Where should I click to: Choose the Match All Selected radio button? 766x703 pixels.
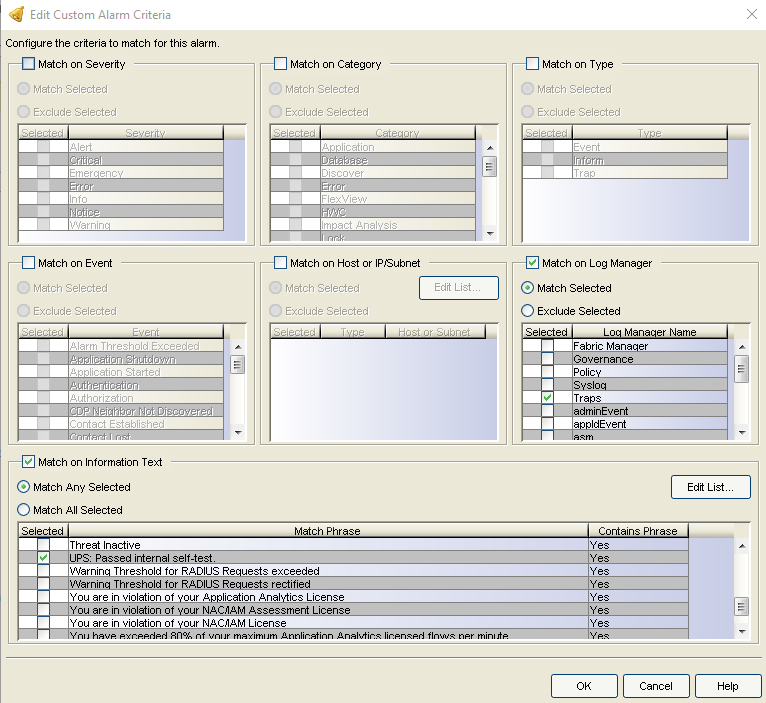24,510
